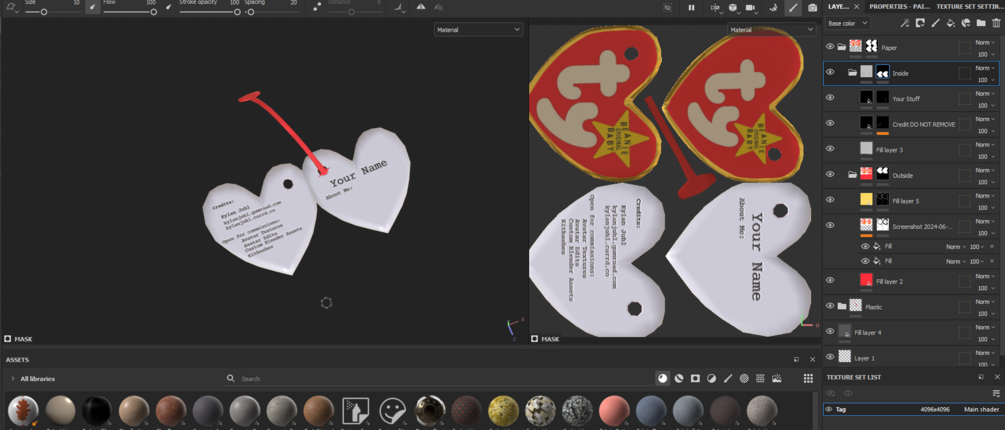Filter assets by materials sphere icon
Viewport: 1005px width, 430px height.
pos(662,379)
